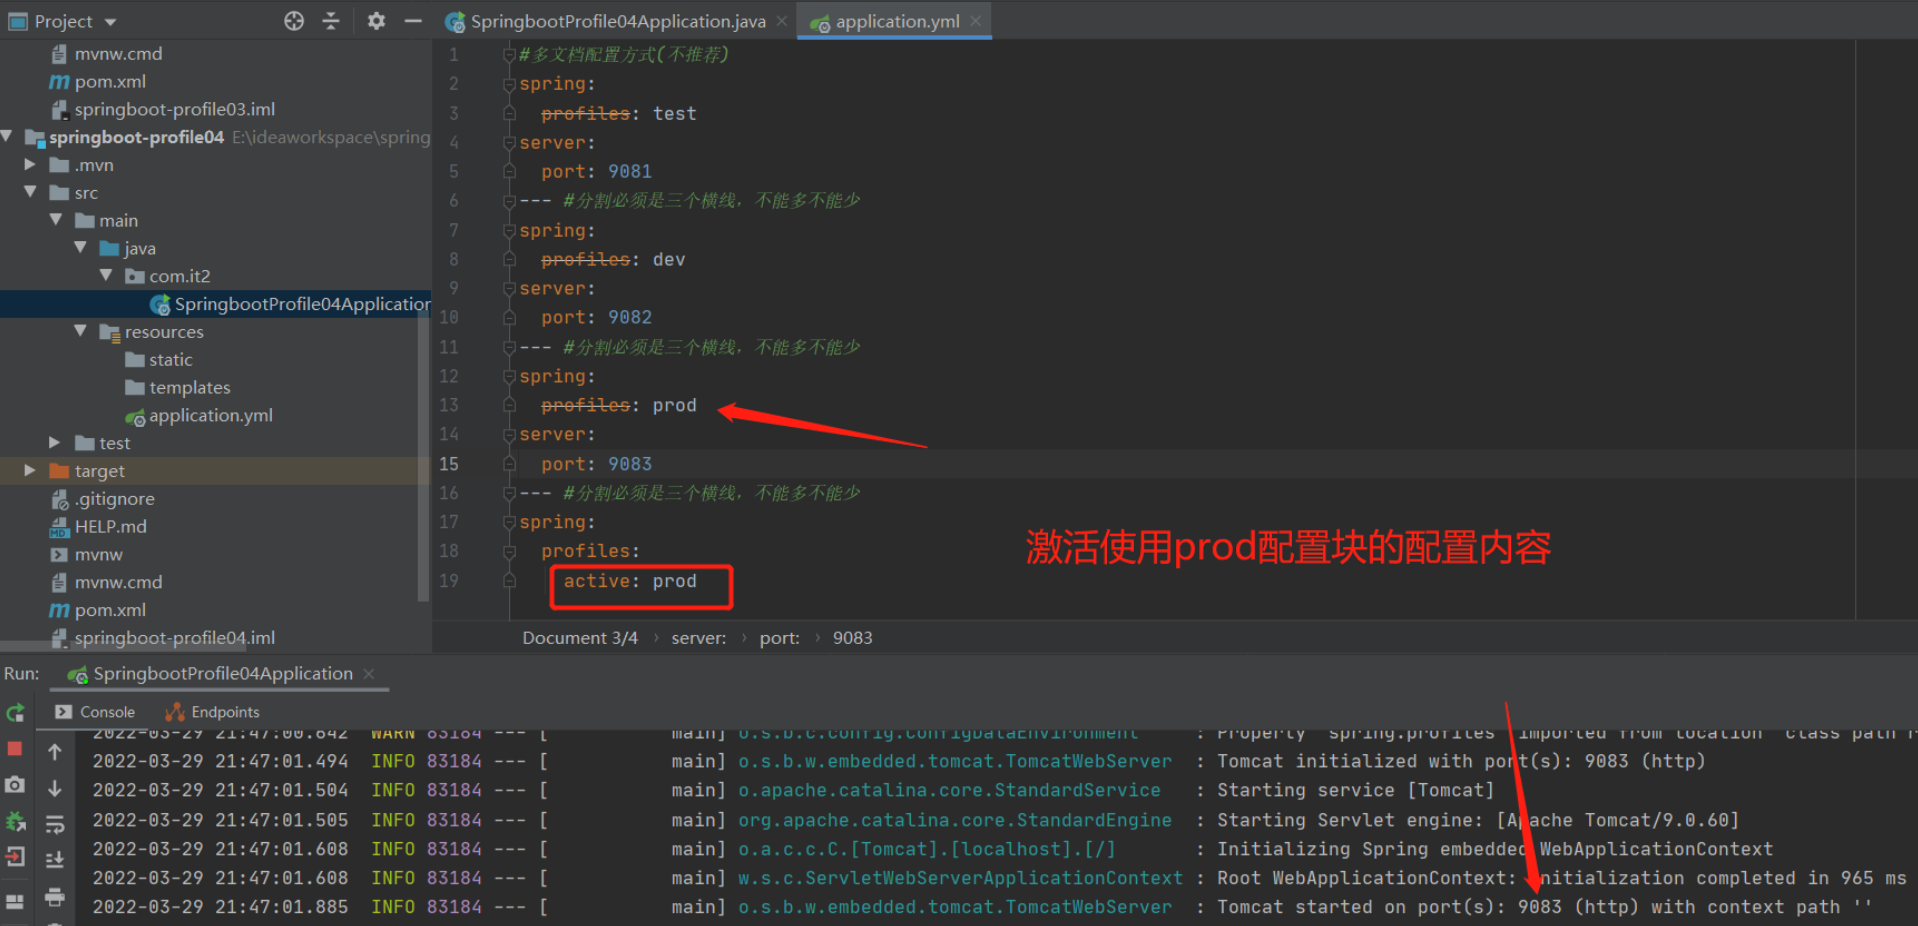
Task: Select the templates folder
Action: [178, 387]
